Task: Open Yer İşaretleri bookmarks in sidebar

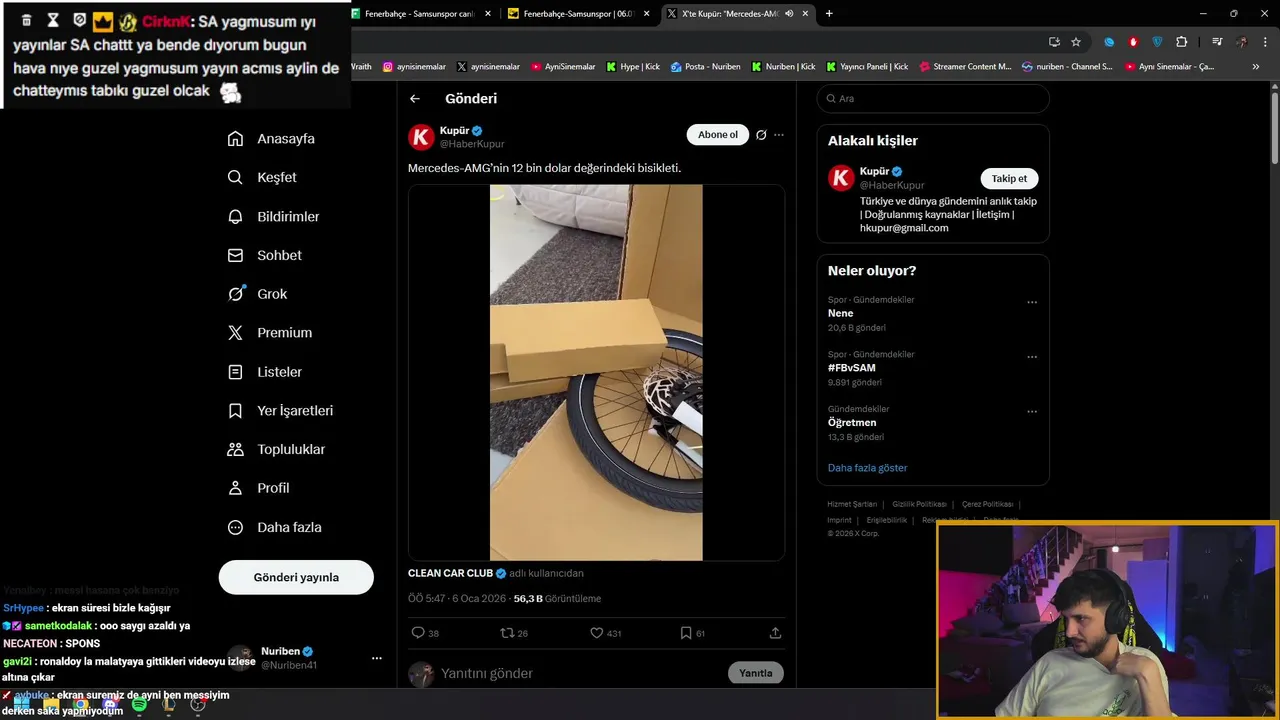Action: point(281,411)
